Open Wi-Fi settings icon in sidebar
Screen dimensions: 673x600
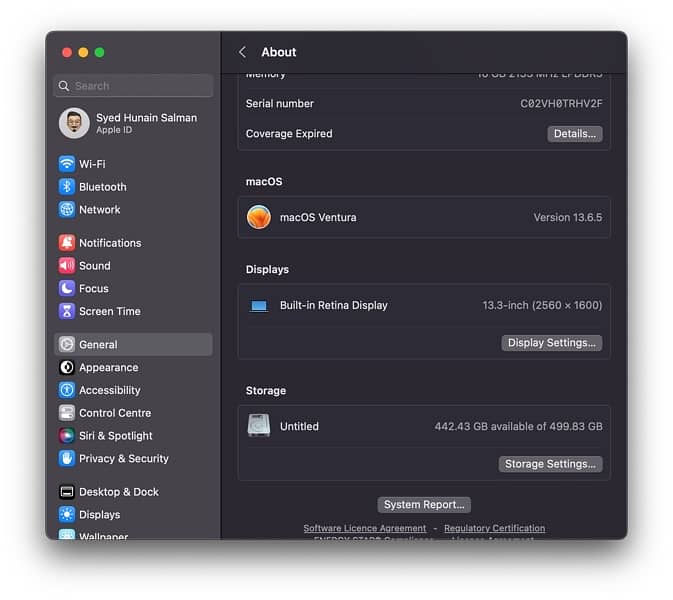[67, 164]
